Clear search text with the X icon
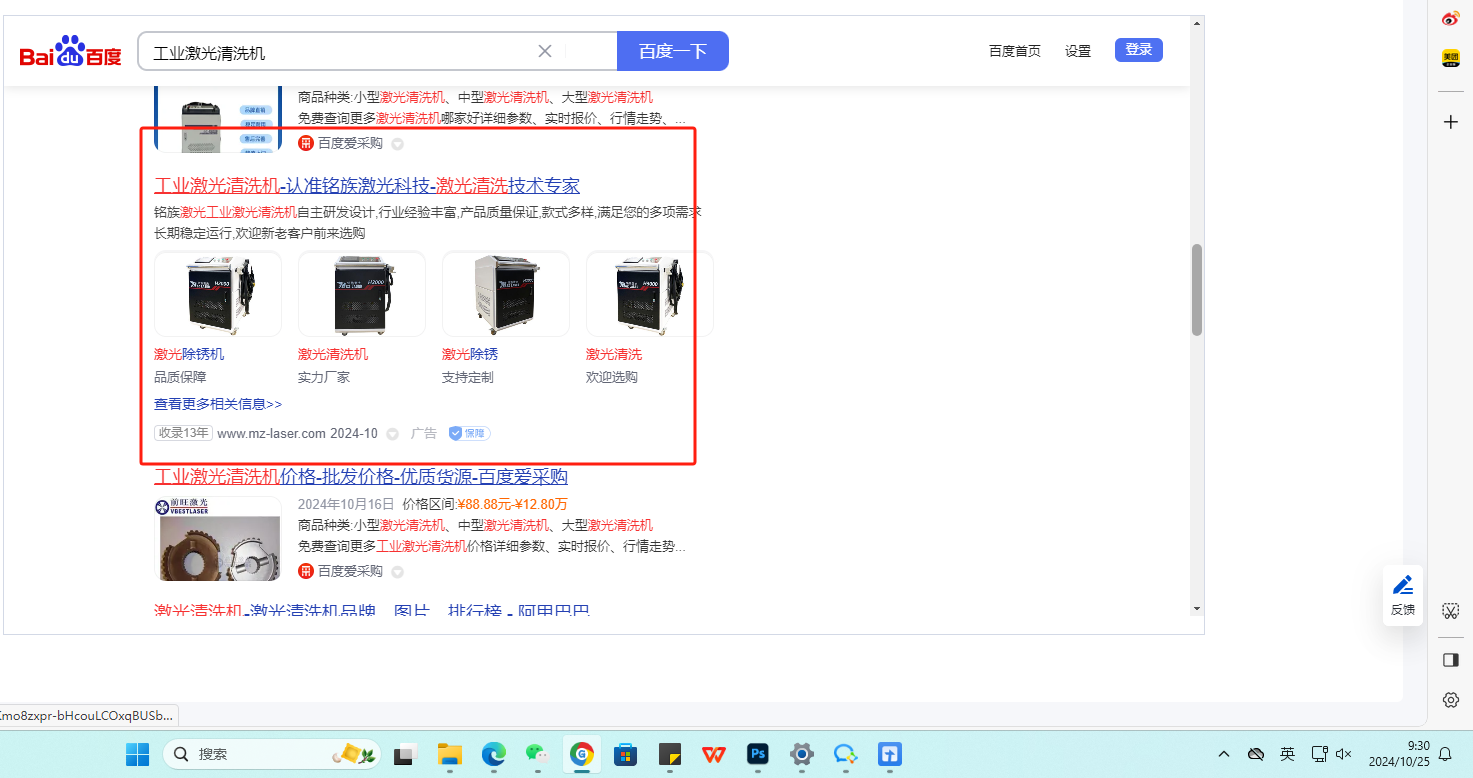1473x778 pixels. 545,52
